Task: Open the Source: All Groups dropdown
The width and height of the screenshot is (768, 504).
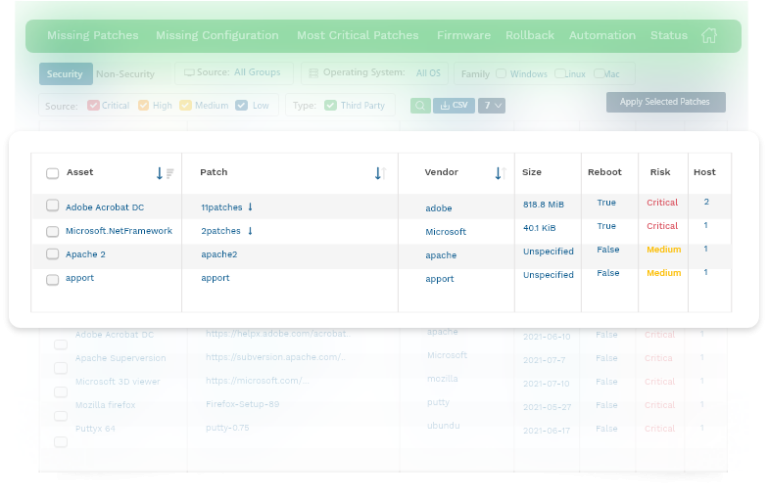Action: (234, 72)
